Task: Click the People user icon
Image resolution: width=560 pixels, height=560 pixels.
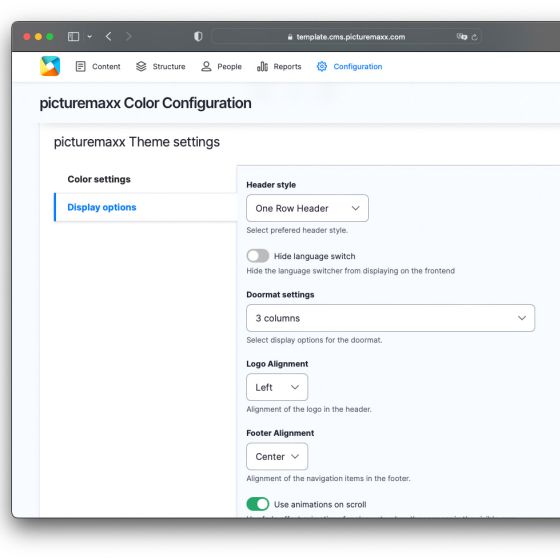Action: point(206,66)
